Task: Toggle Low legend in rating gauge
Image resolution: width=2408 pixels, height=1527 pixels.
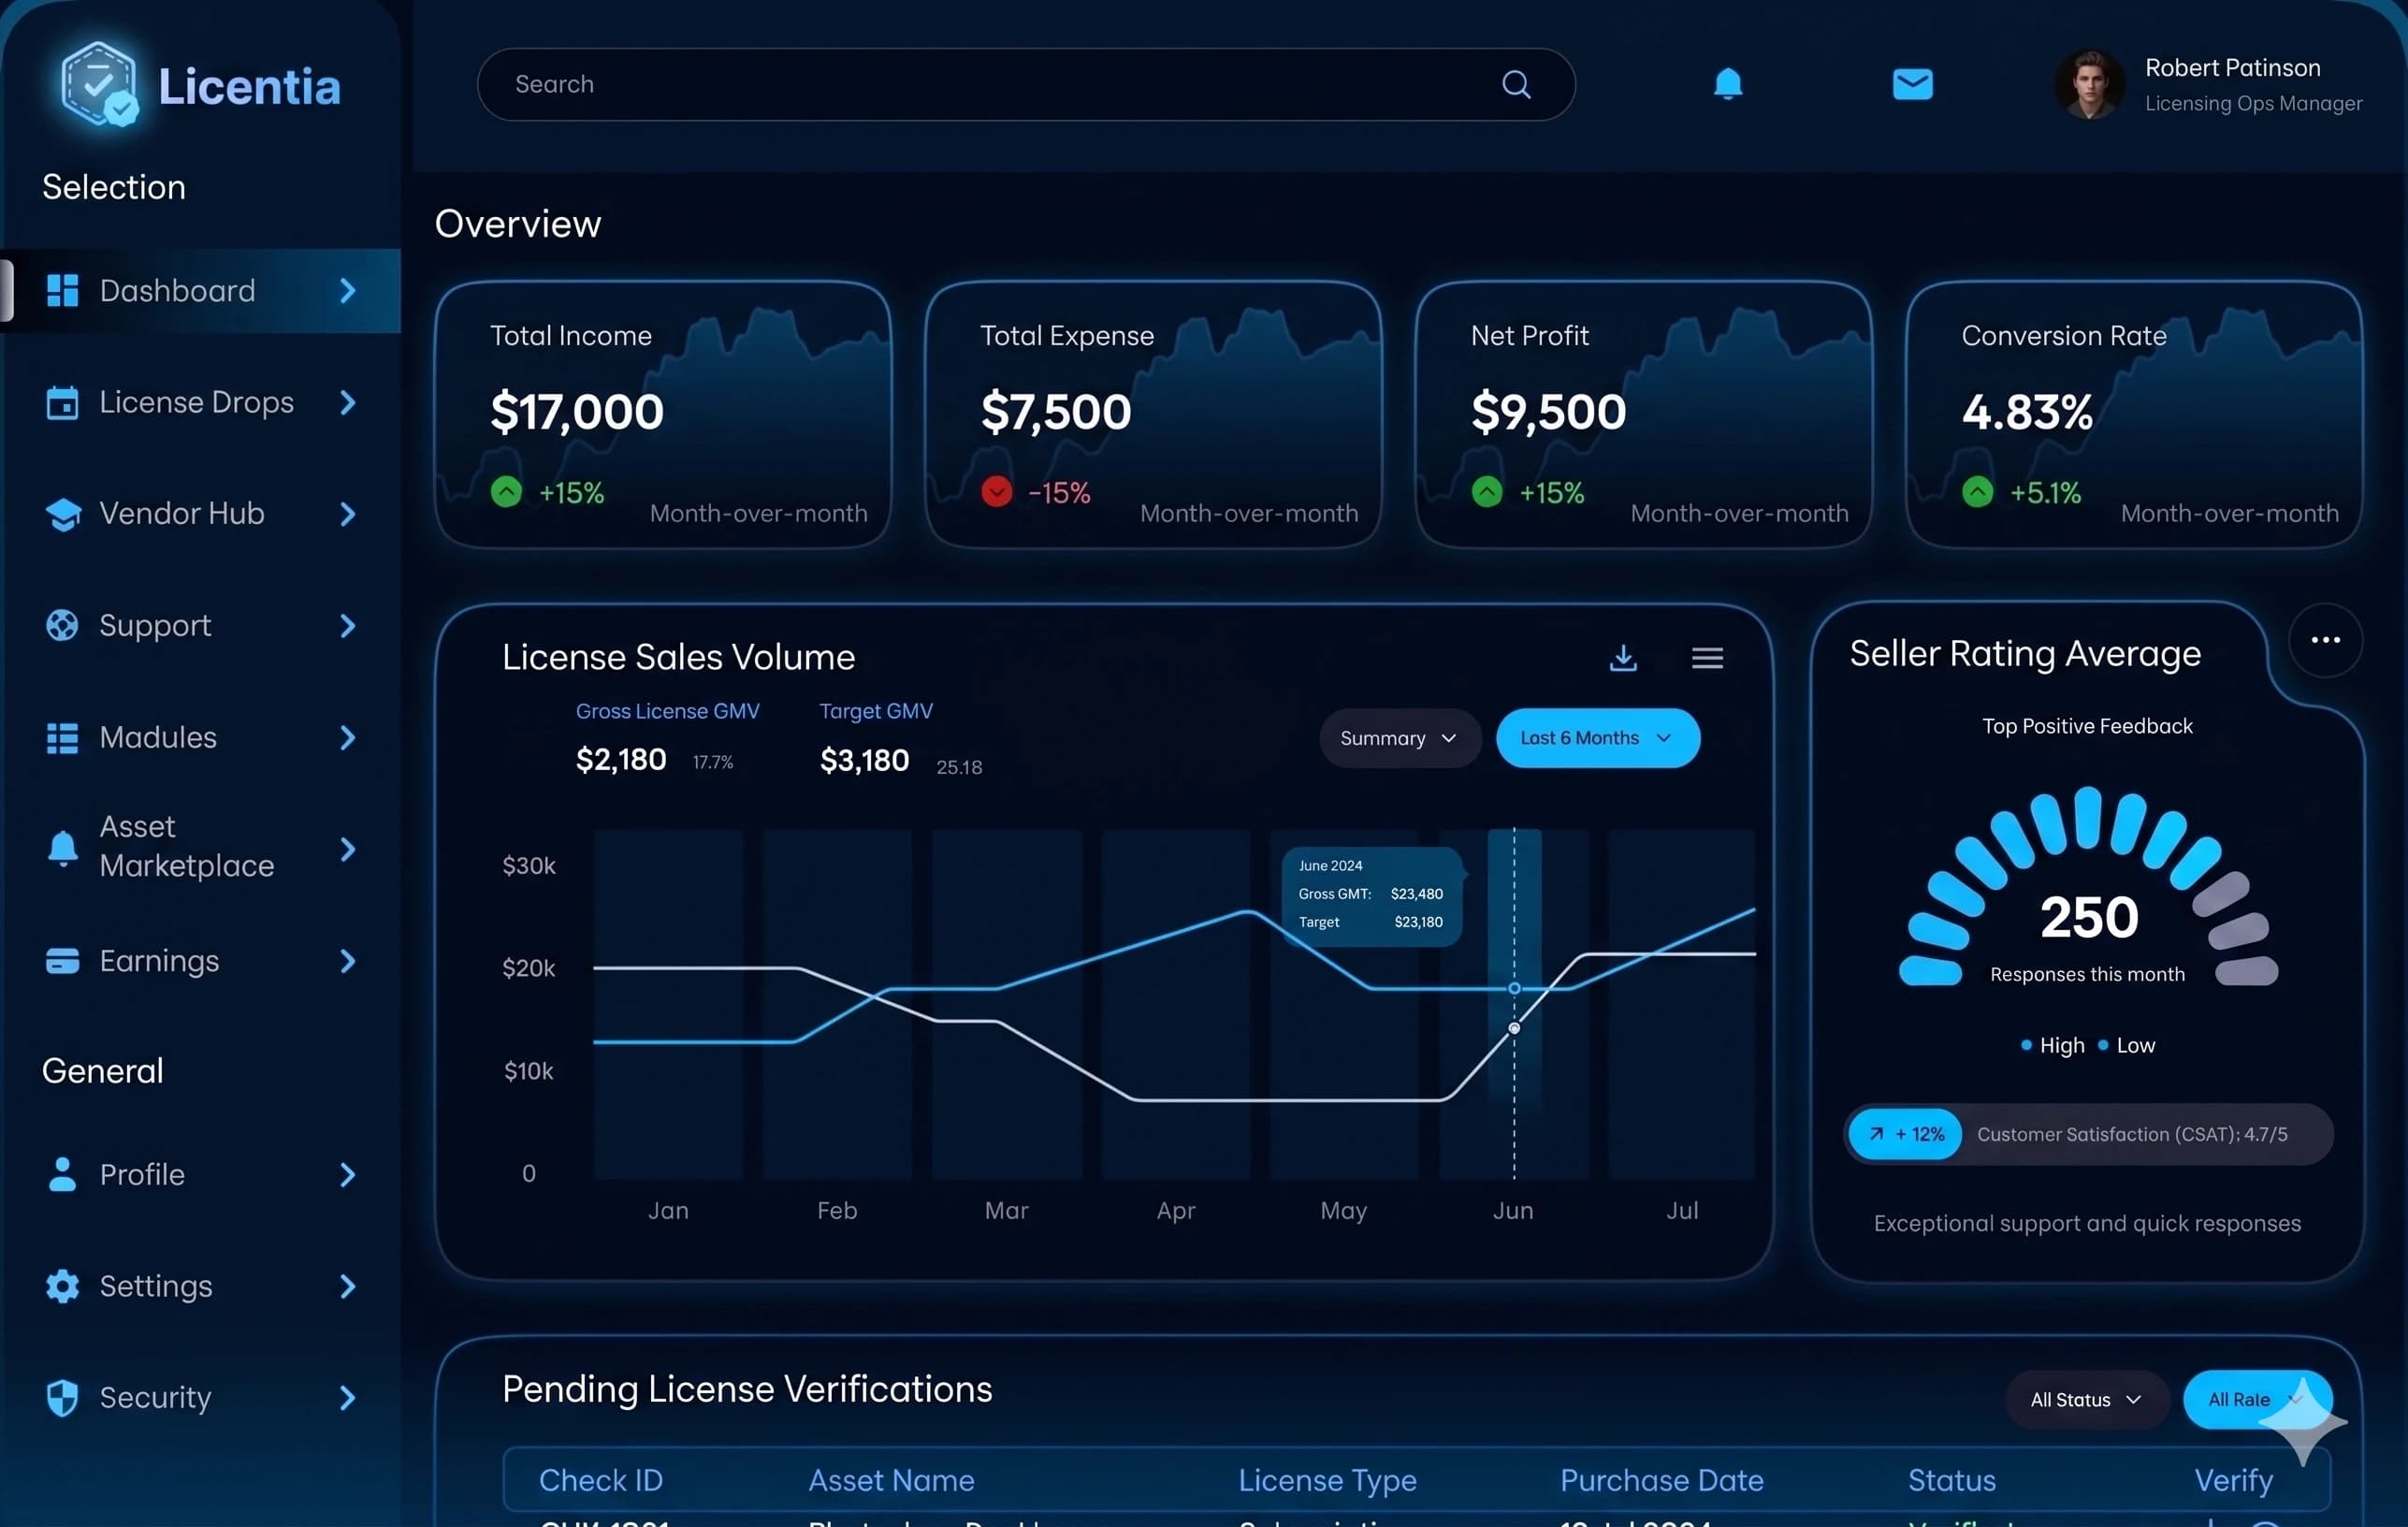Action: coord(2126,1045)
